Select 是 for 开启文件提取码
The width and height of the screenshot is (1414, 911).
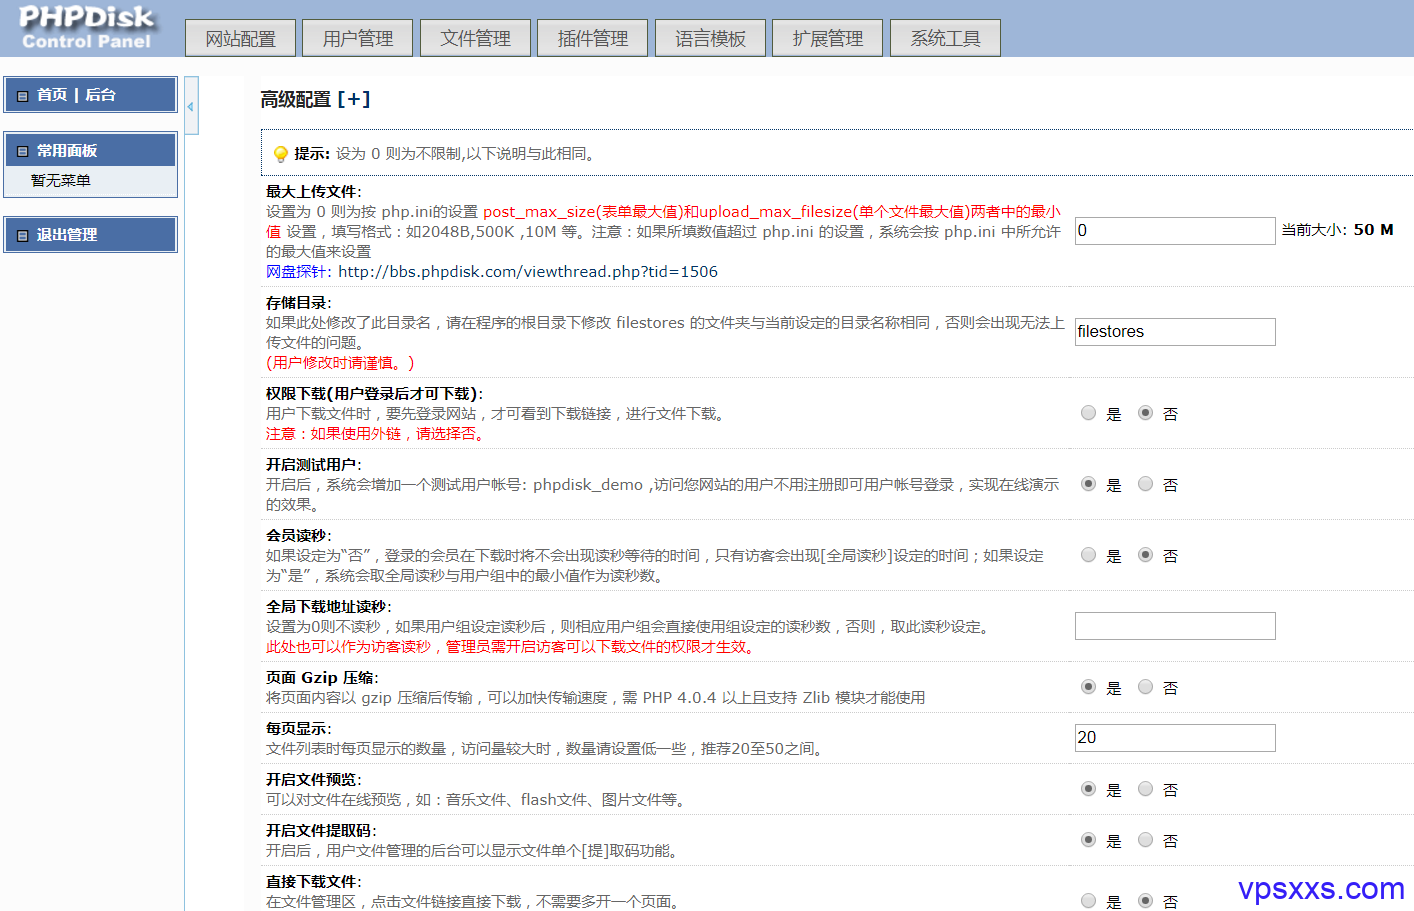tap(1088, 840)
